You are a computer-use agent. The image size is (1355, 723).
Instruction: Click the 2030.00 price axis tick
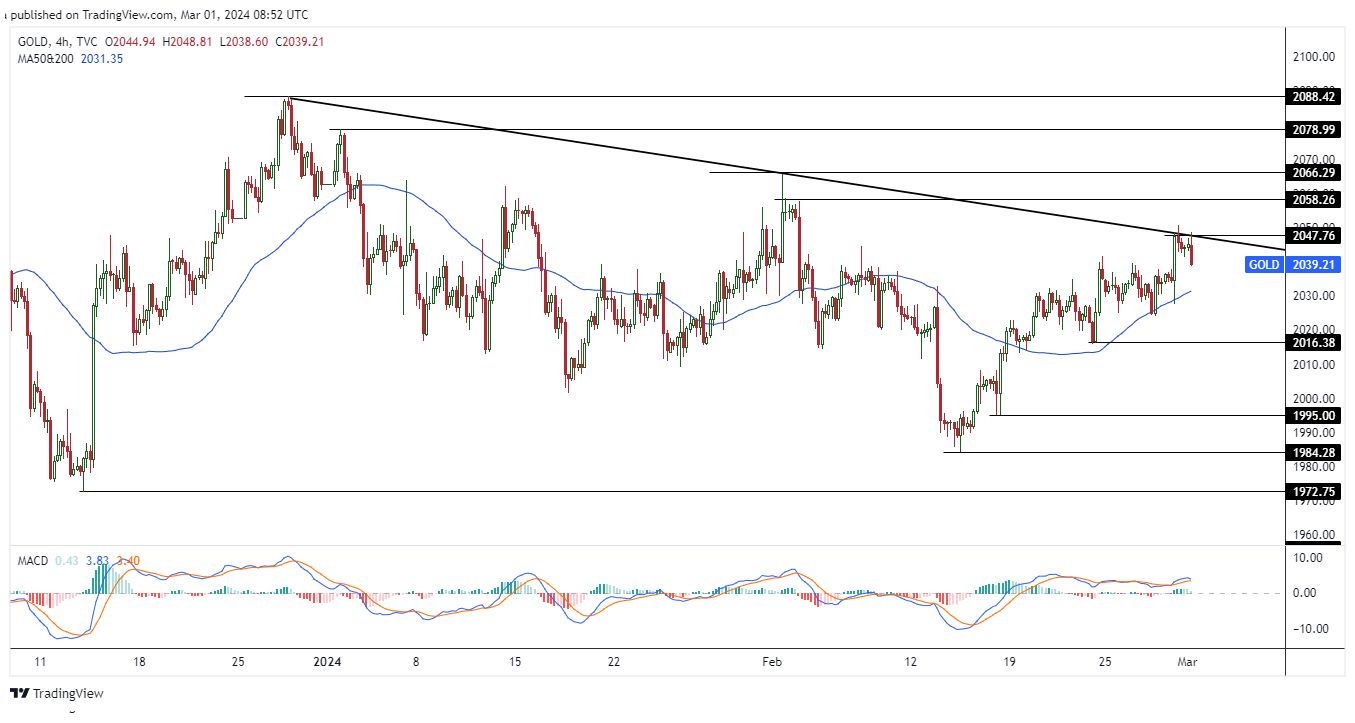pos(1314,296)
